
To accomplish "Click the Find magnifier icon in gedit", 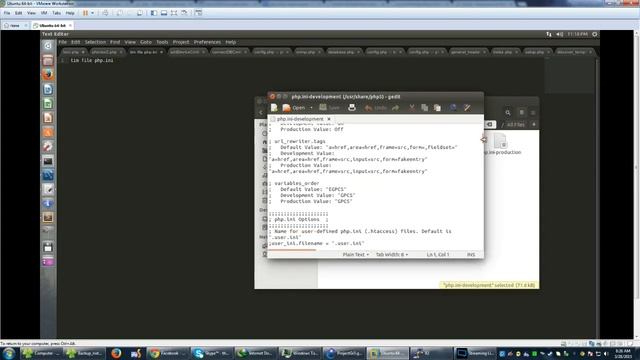I will (x=453, y=108).
